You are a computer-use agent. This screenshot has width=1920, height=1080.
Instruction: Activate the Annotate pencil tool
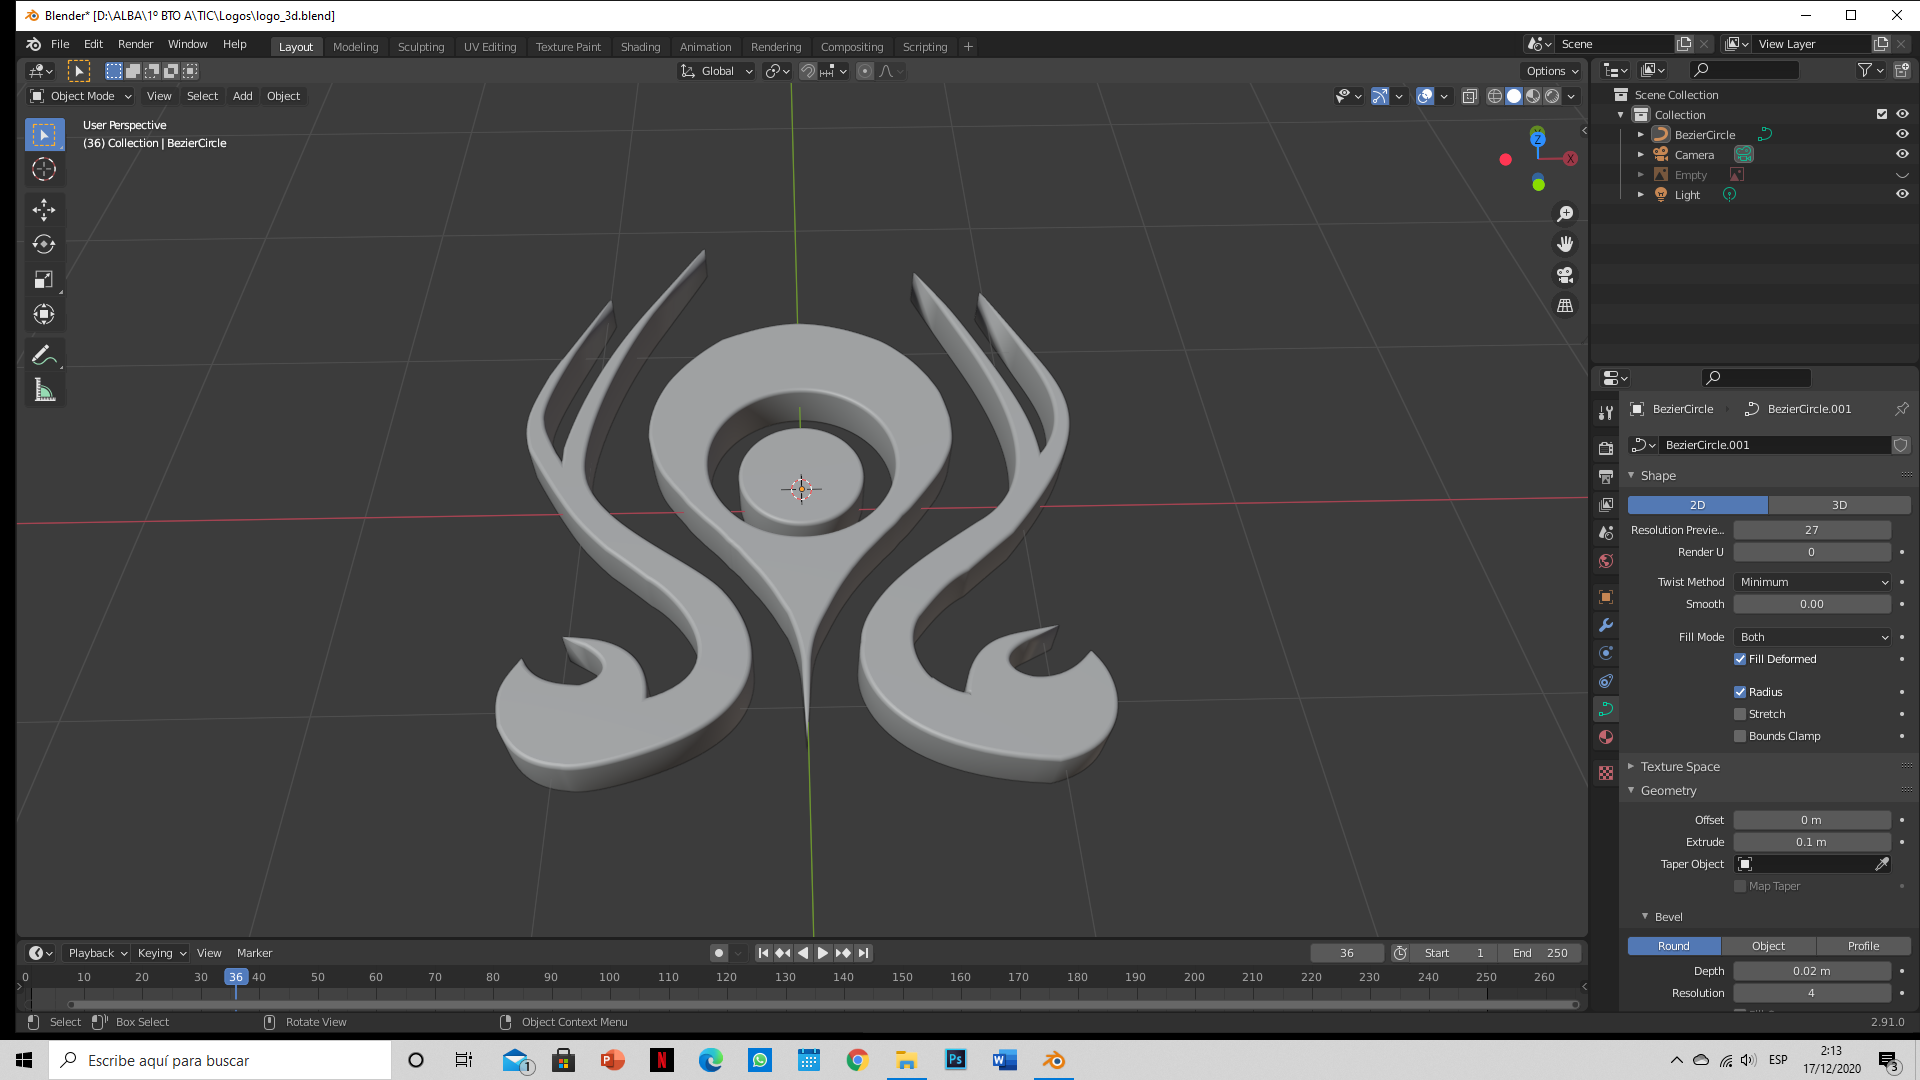pos(44,355)
